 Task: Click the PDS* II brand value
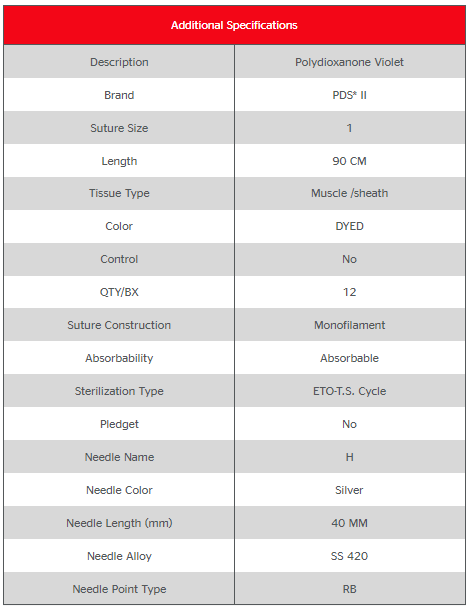(x=349, y=95)
